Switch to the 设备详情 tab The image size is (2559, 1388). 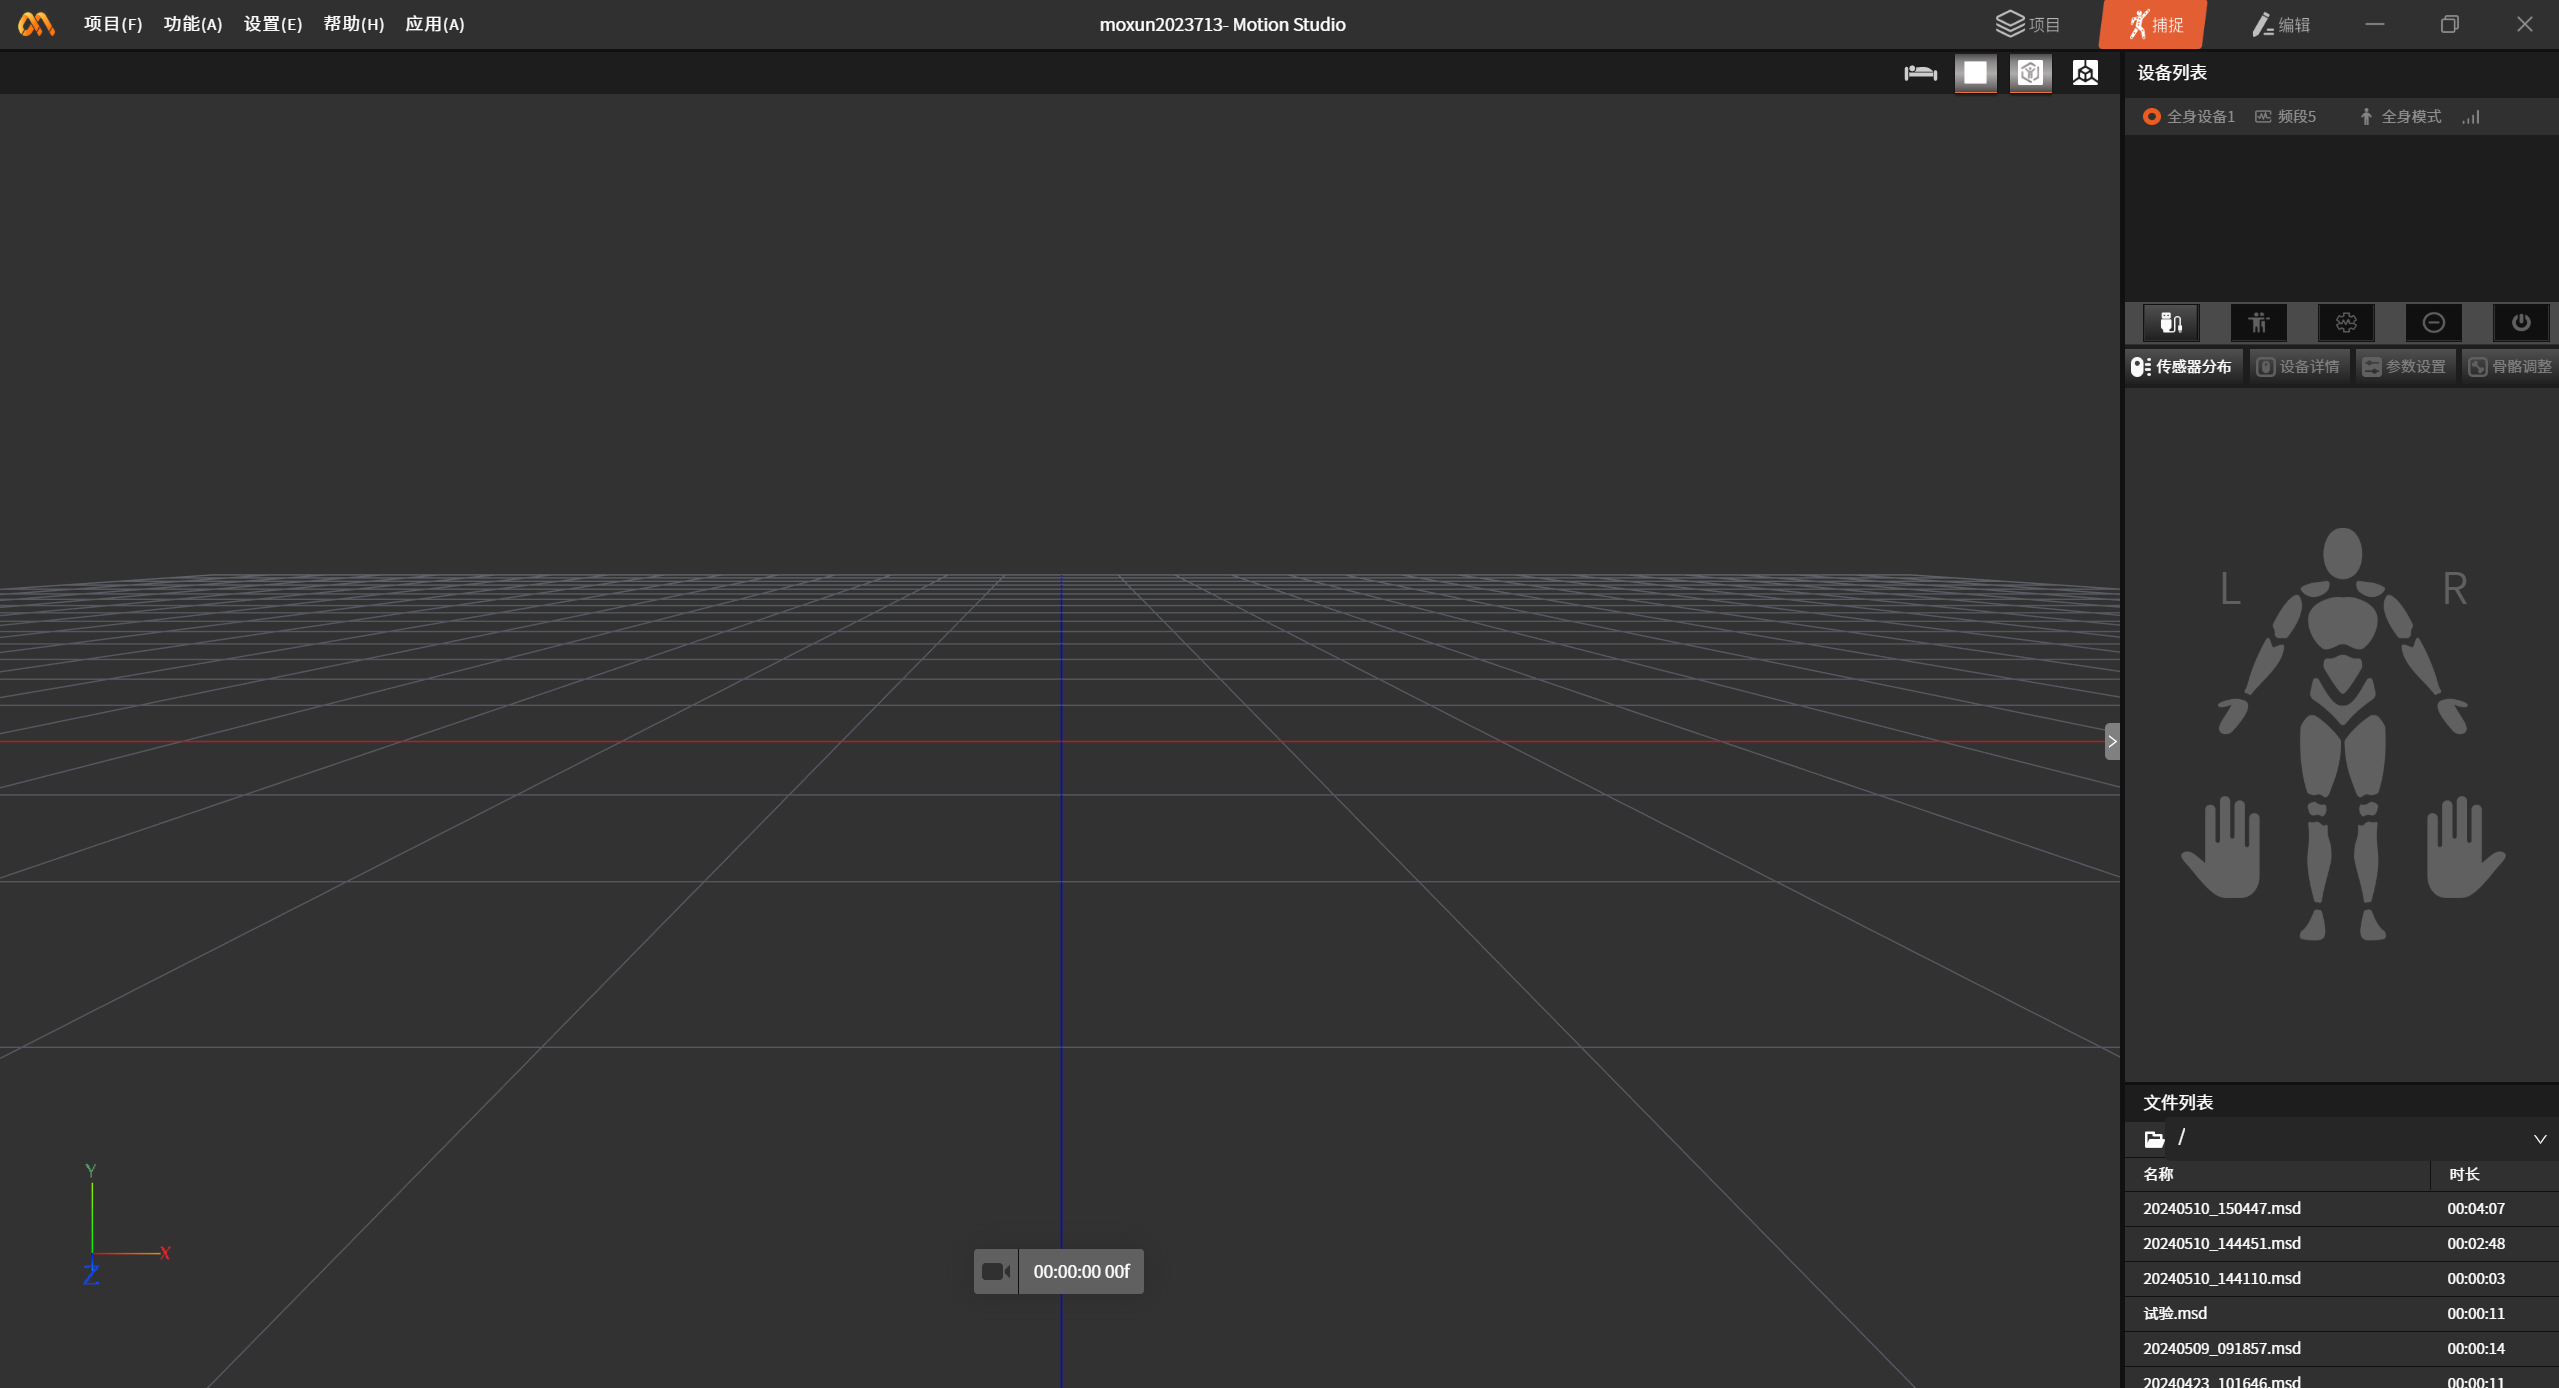(2298, 367)
